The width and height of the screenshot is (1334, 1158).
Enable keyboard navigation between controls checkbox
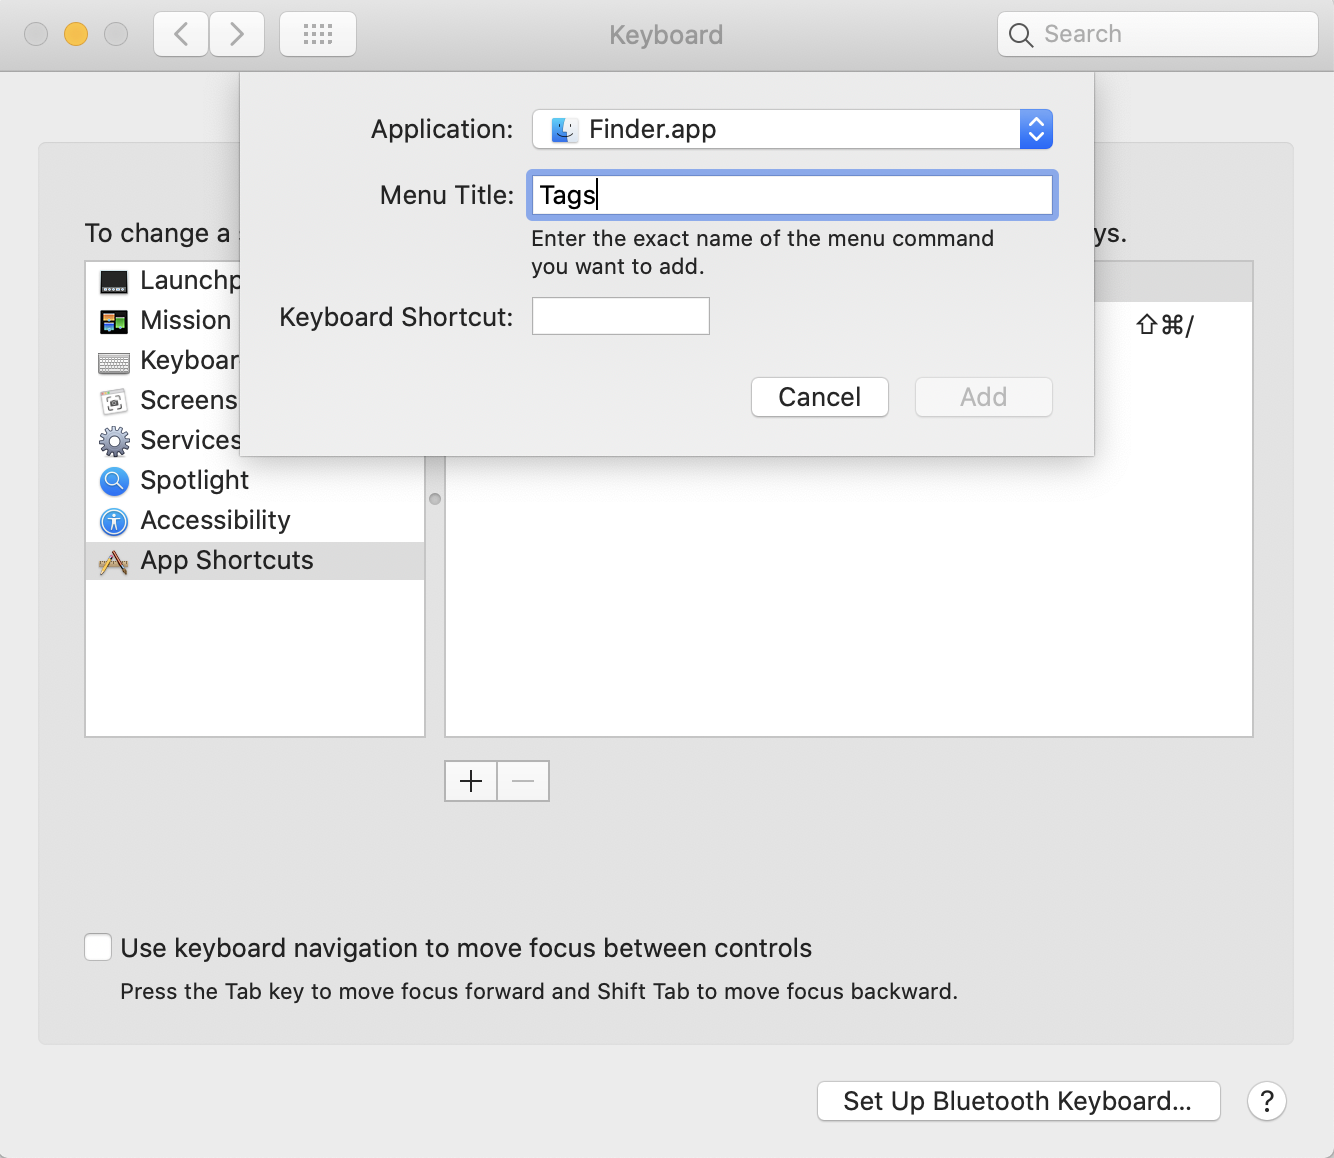[98, 947]
